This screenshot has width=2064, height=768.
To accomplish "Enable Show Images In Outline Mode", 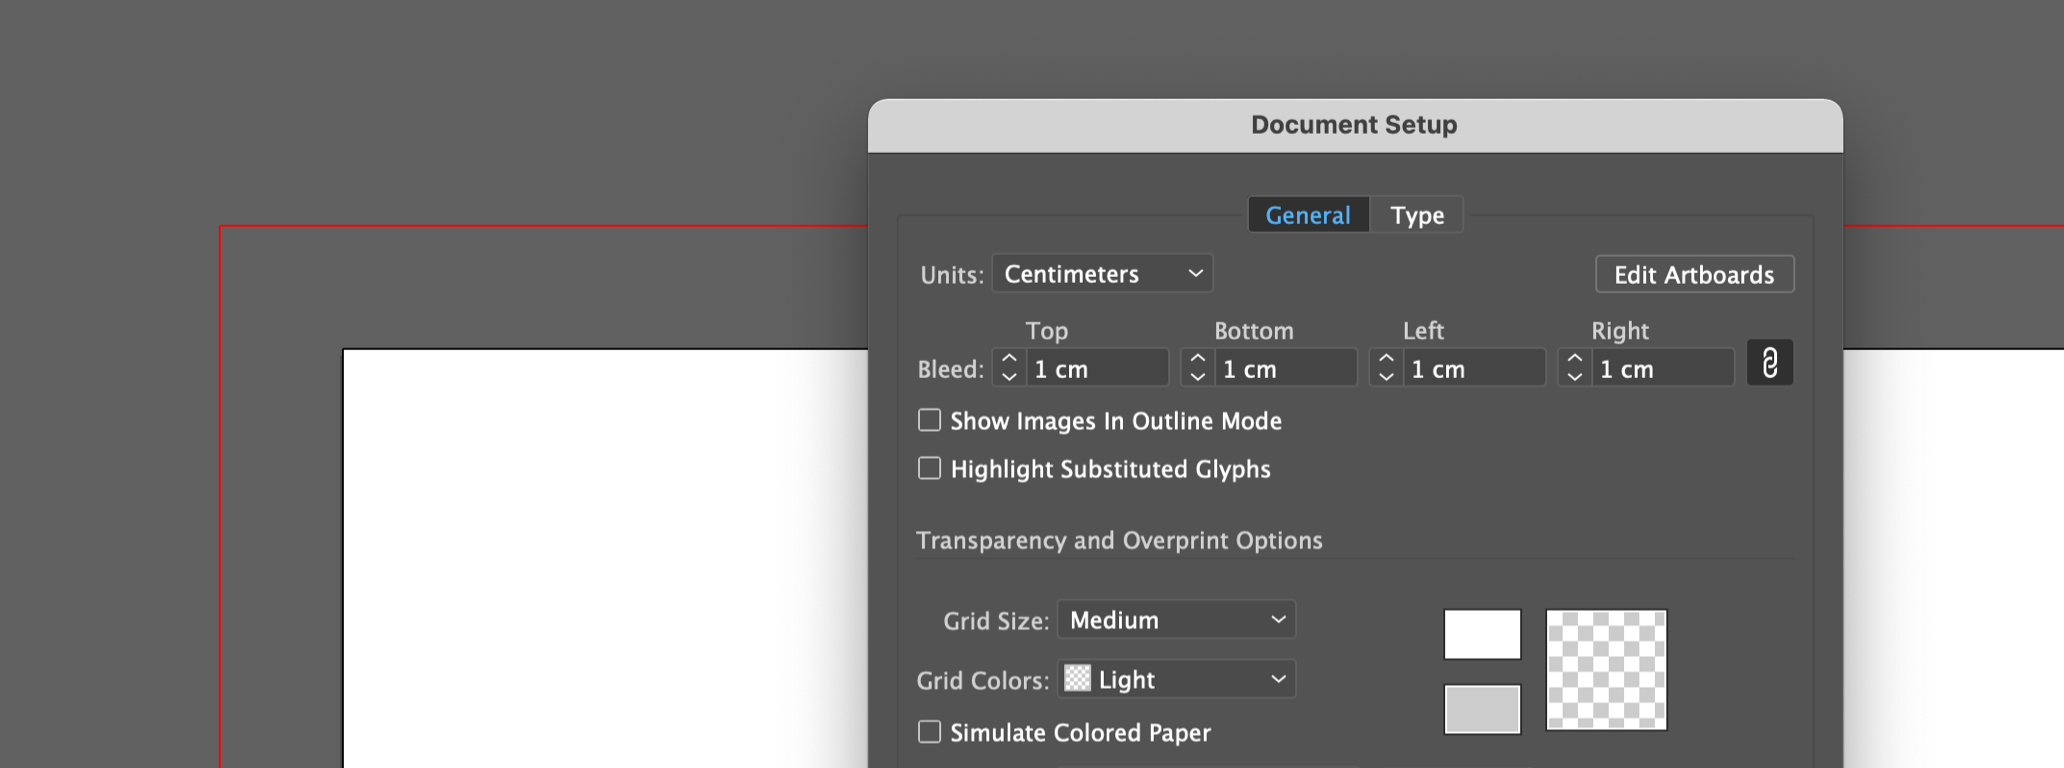I will point(930,421).
